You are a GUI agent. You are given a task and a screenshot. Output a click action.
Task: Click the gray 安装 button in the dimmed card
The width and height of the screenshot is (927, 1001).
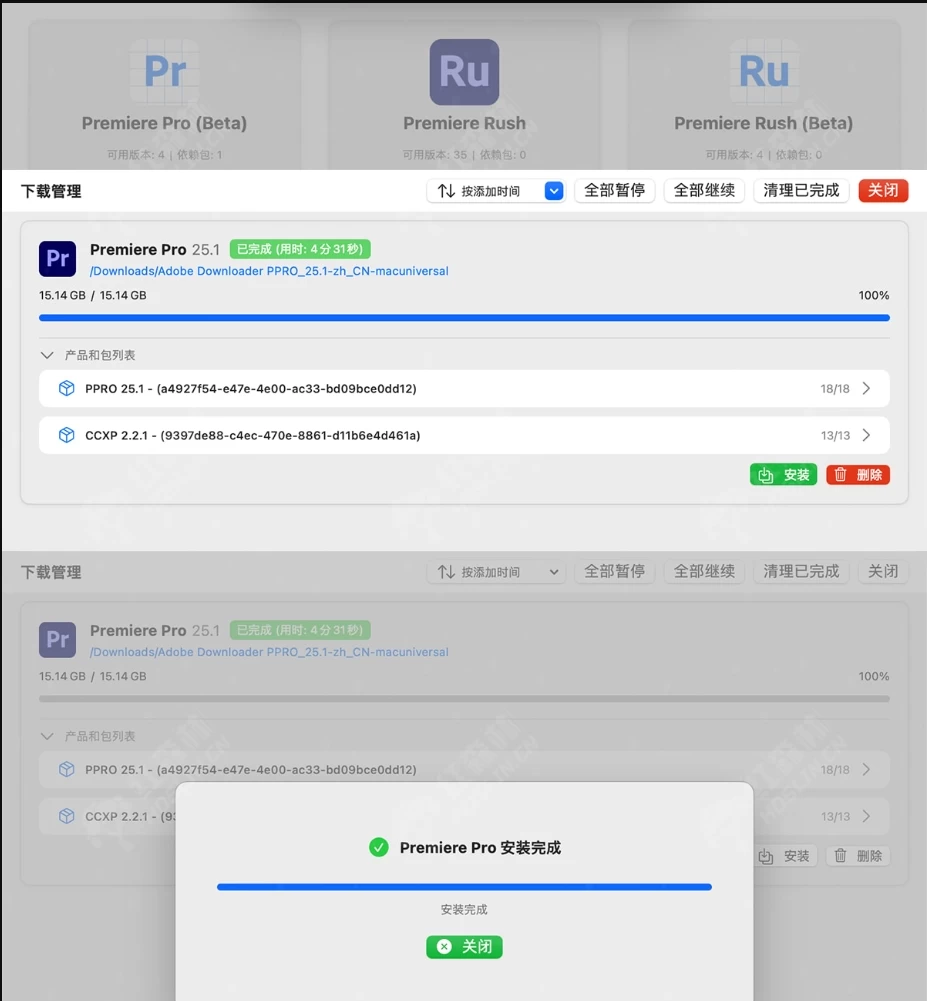click(783, 855)
